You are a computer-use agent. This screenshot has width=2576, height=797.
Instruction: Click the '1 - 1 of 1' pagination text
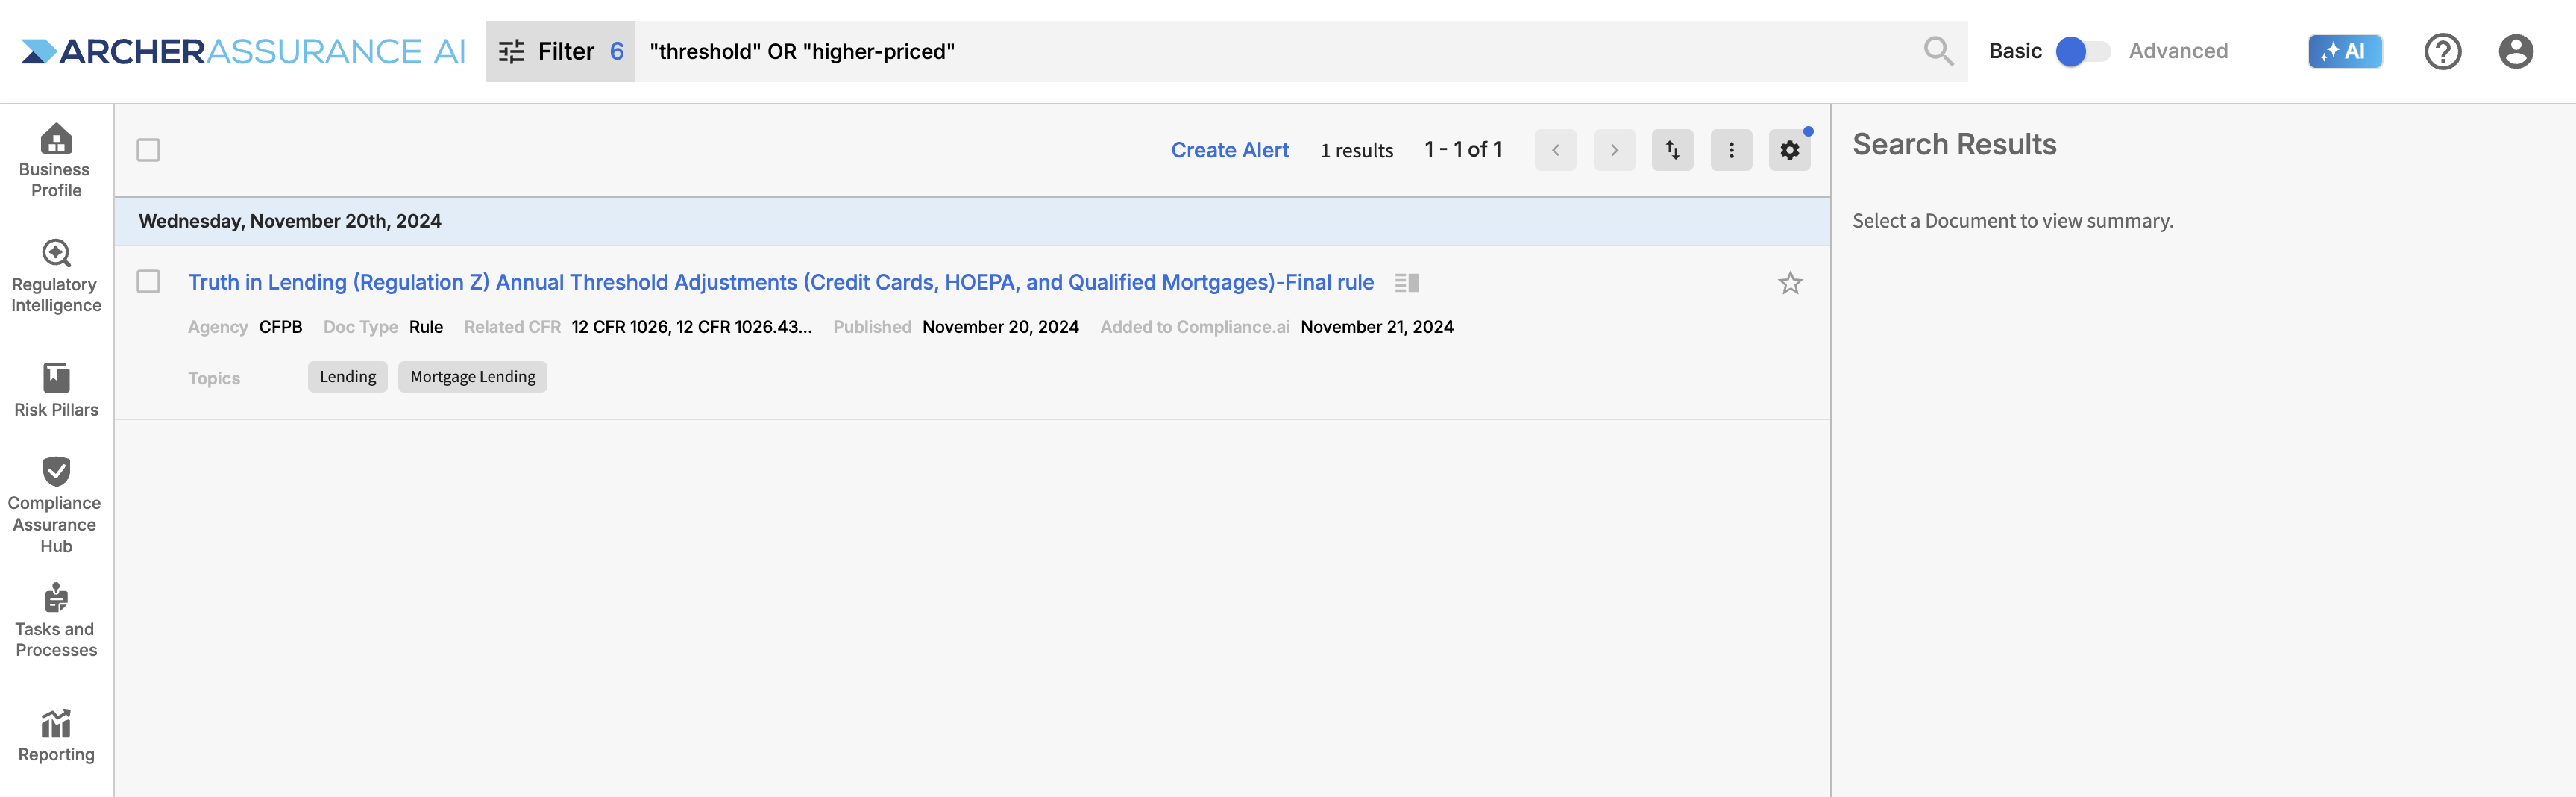point(1463,150)
